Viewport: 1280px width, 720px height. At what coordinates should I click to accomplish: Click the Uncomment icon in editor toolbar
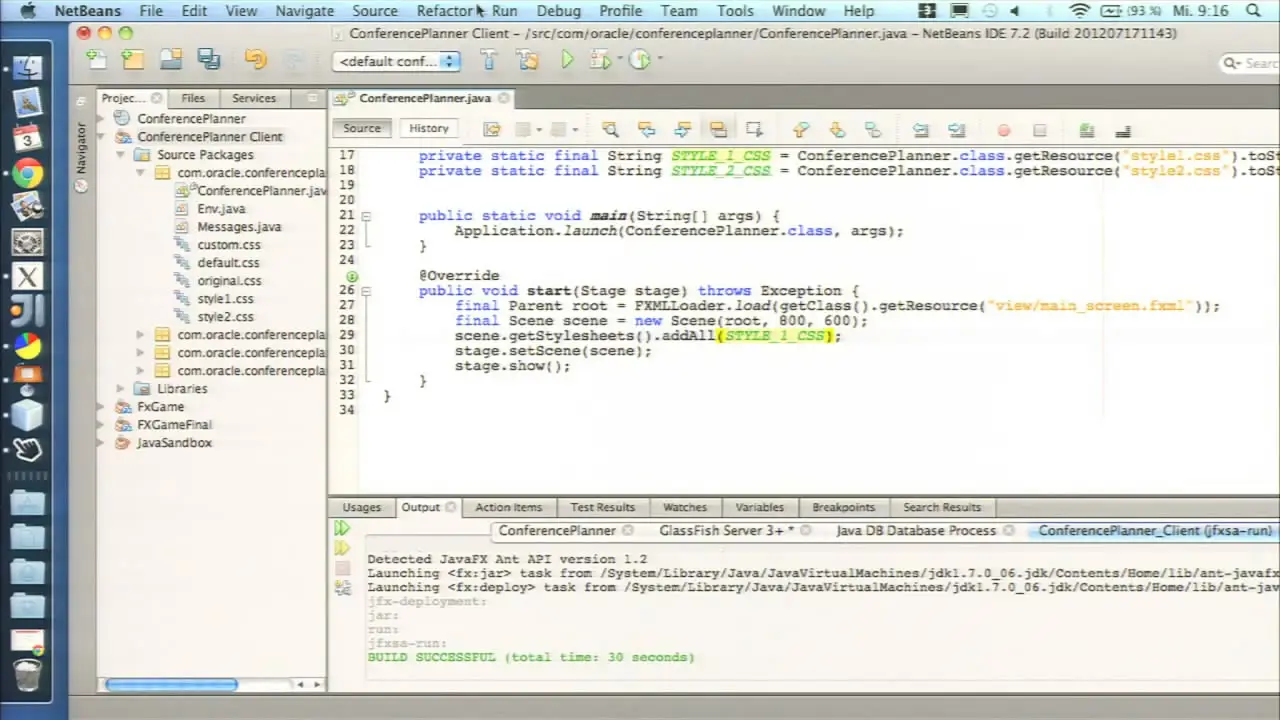1122,130
